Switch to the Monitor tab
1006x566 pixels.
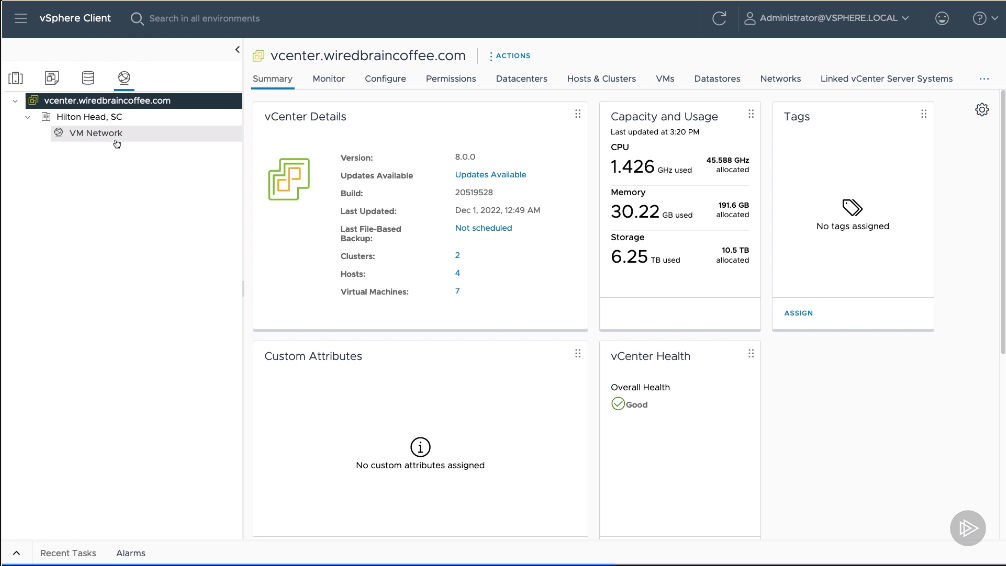click(328, 79)
